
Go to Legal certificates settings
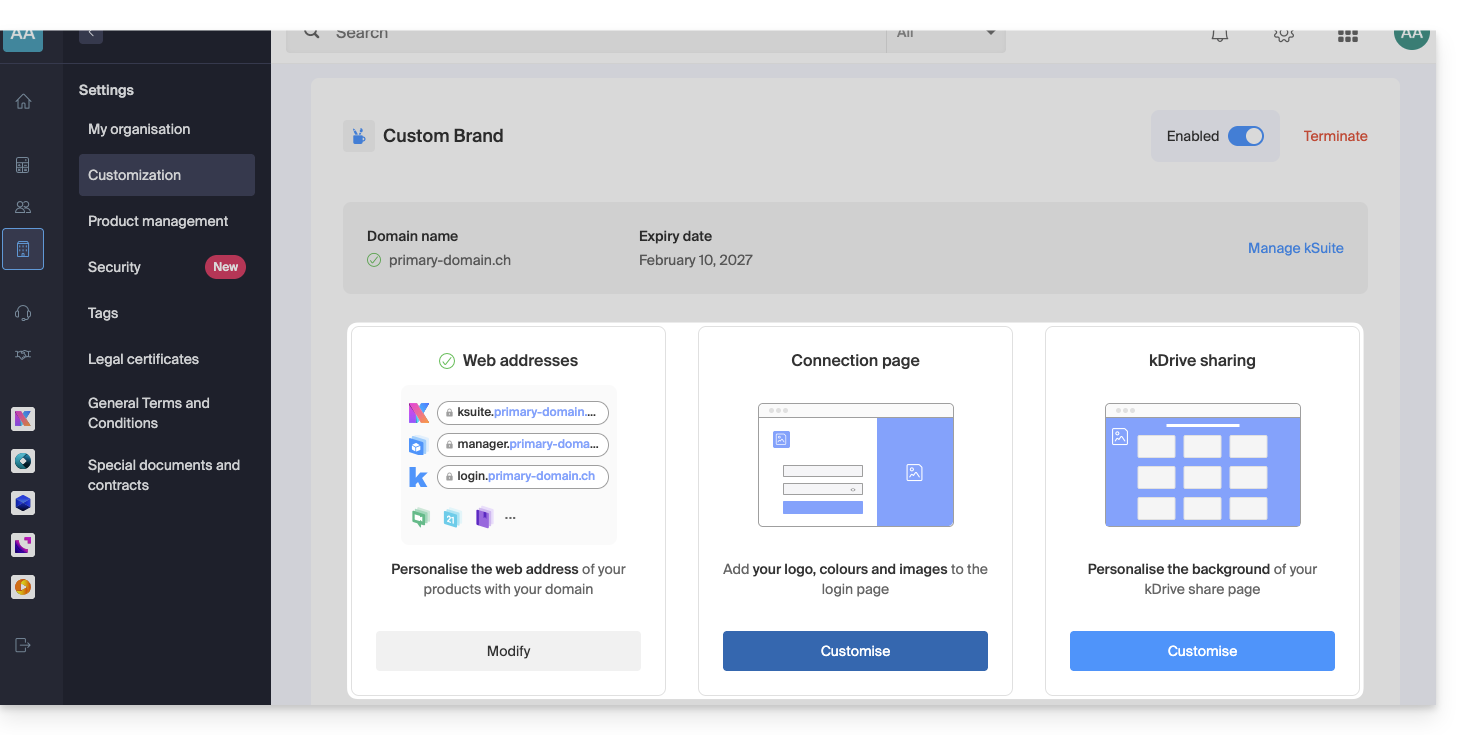(143, 359)
